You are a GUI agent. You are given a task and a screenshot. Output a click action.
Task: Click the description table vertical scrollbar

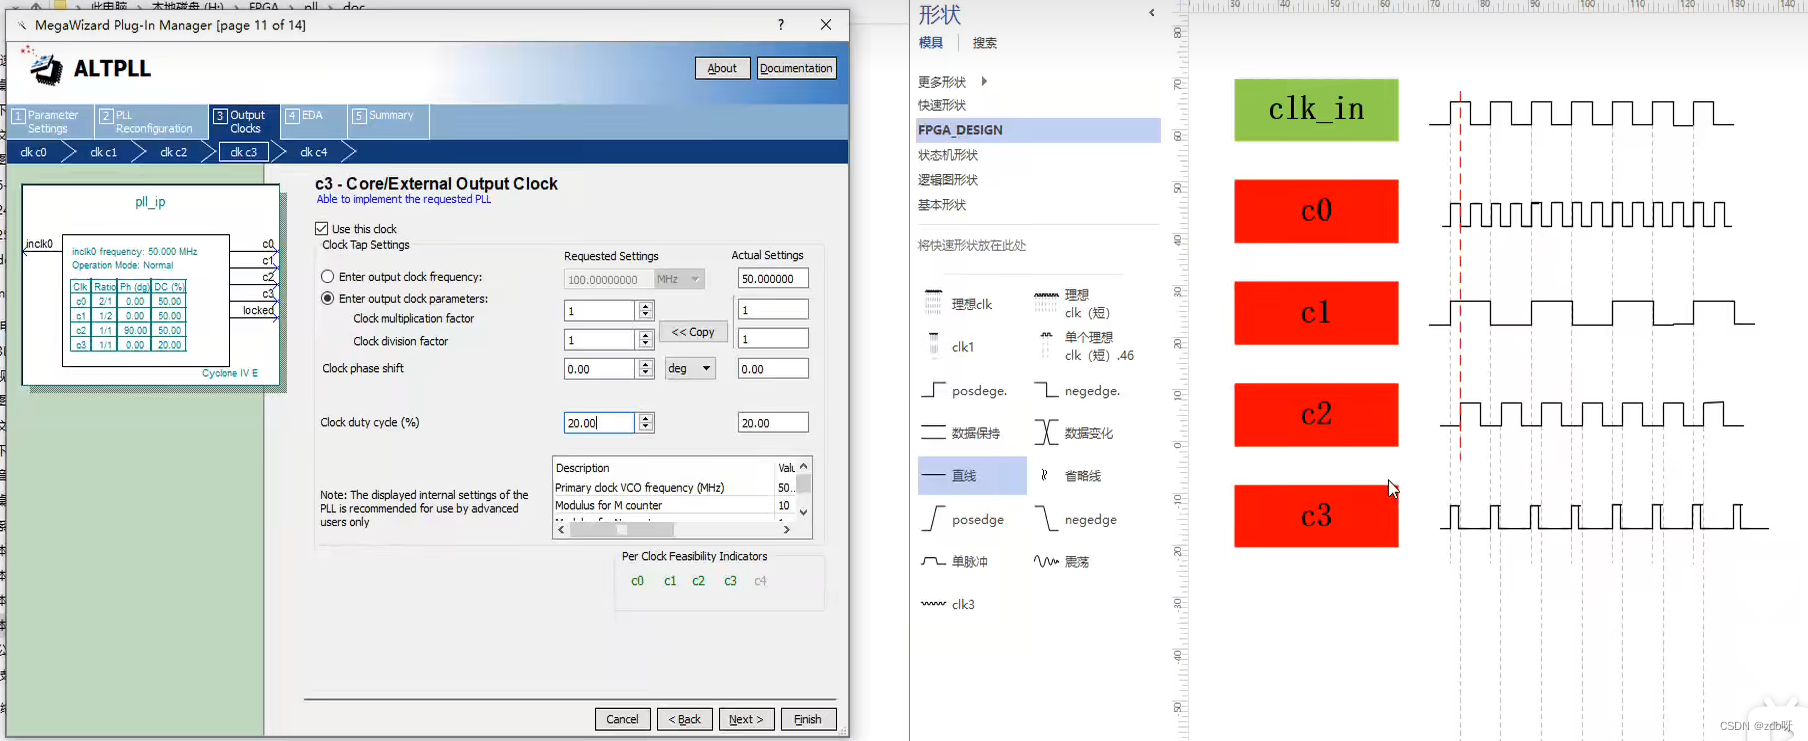point(804,490)
